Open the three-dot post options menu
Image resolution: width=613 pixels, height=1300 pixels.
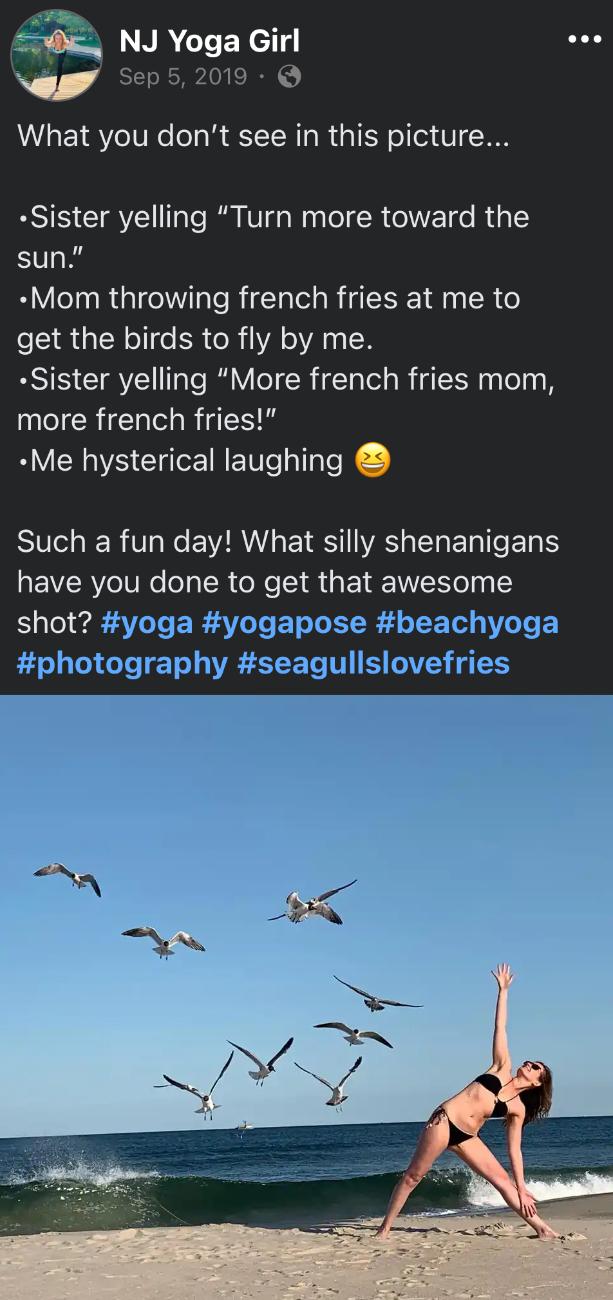[x=585, y=39]
